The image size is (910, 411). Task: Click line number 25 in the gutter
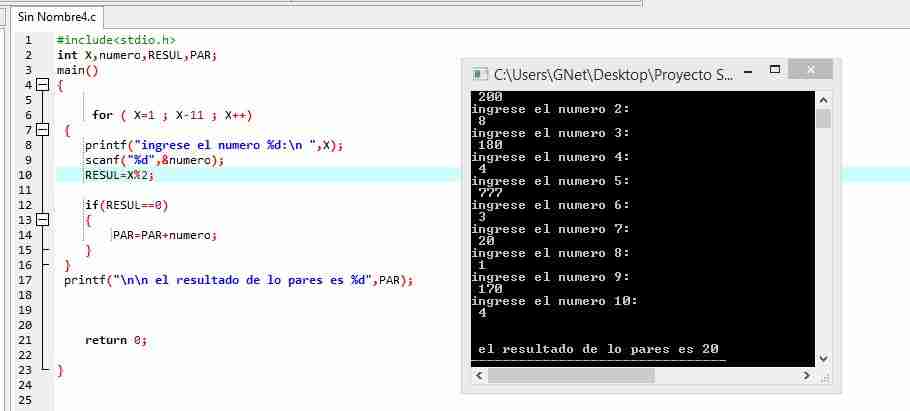(25, 401)
